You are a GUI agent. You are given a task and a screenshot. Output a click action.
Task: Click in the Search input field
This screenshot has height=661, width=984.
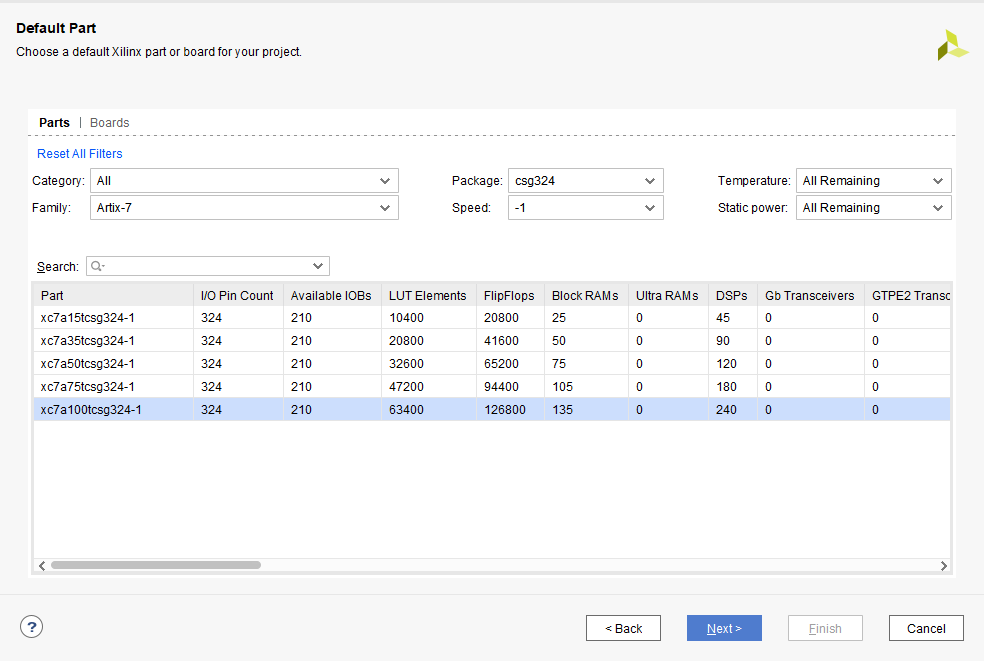point(210,266)
